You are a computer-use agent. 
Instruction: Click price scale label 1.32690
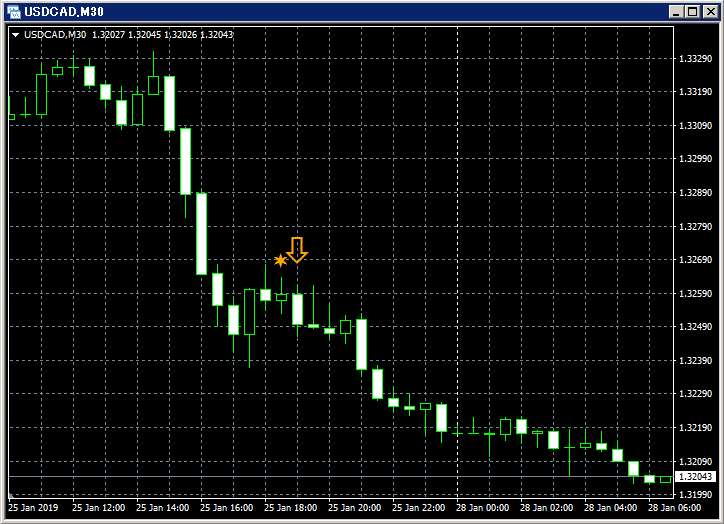point(695,259)
